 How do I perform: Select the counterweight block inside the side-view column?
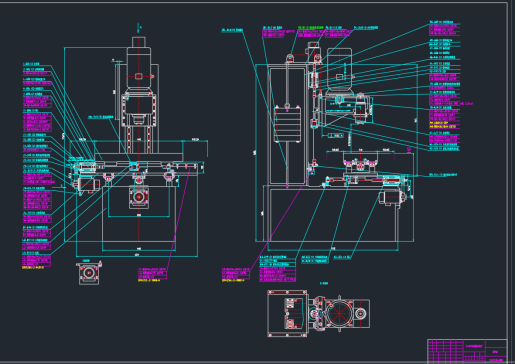(287, 124)
